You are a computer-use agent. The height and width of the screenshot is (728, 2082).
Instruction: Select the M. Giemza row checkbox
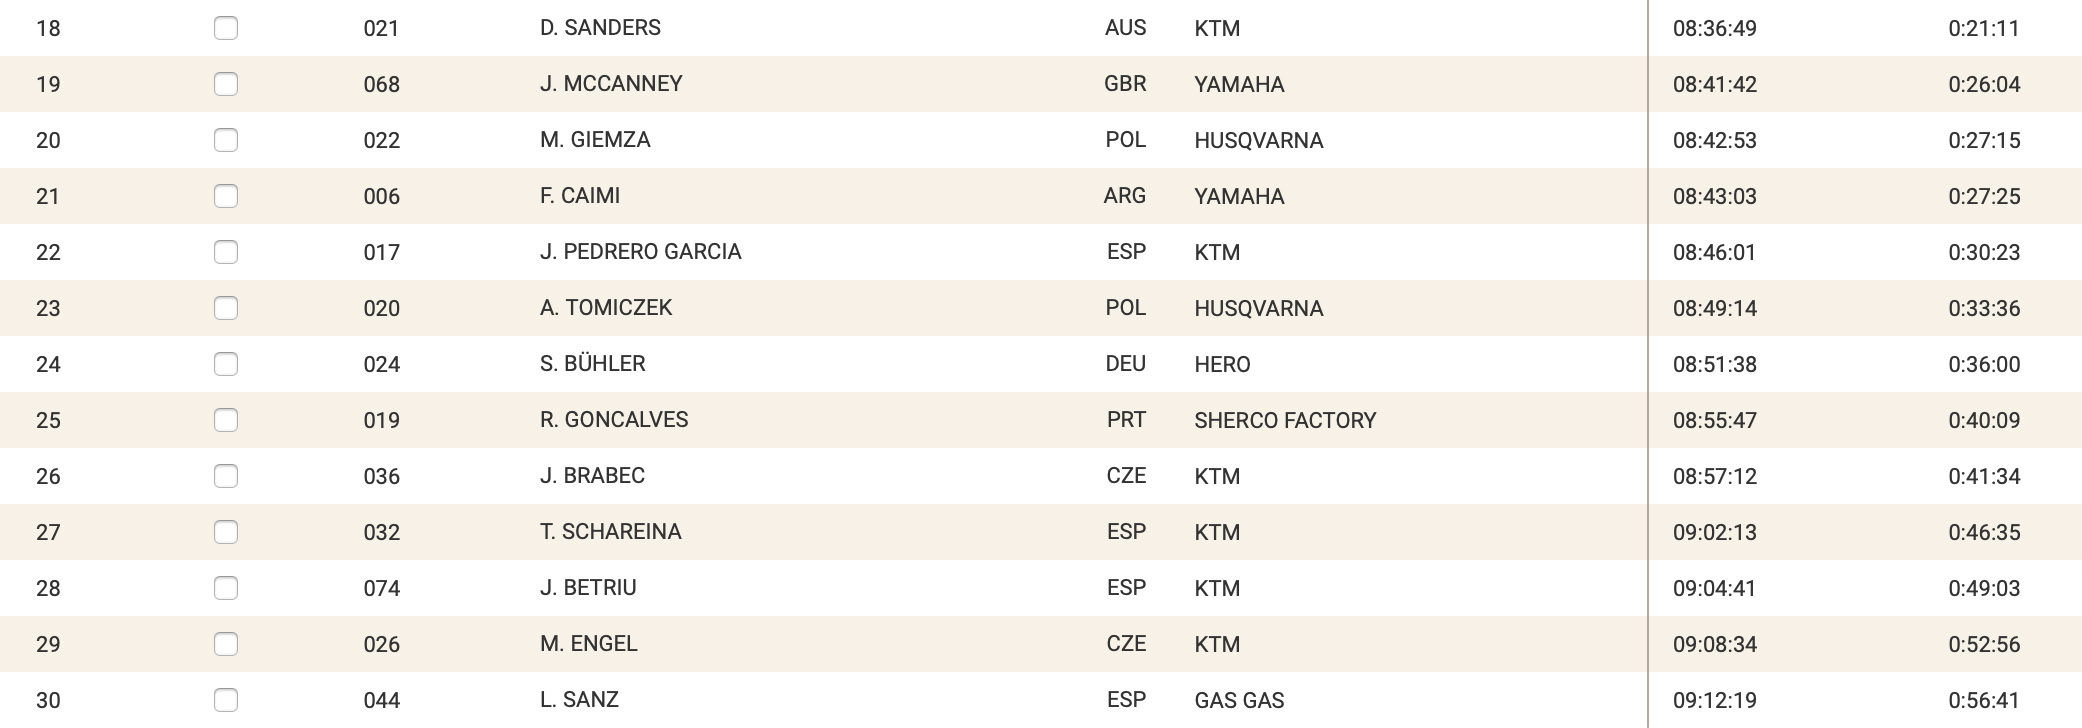tap(226, 140)
